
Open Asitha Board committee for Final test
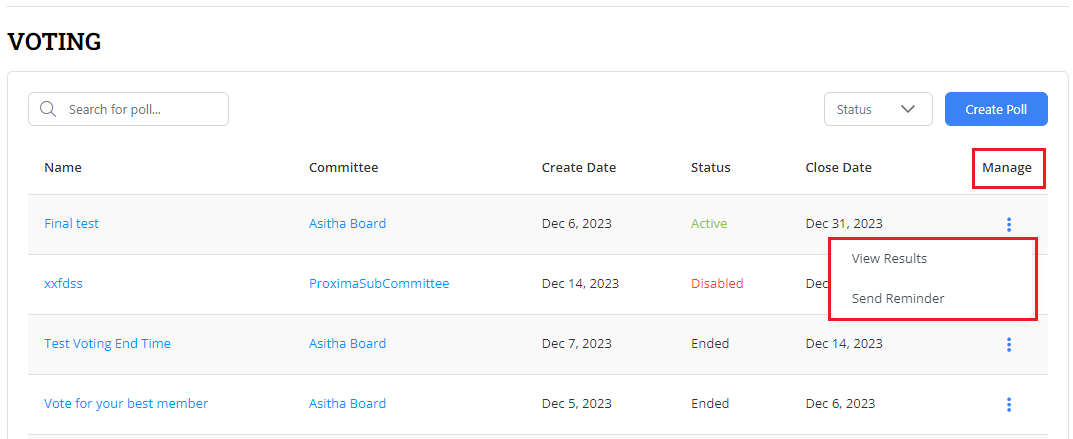tap(347, 224)
